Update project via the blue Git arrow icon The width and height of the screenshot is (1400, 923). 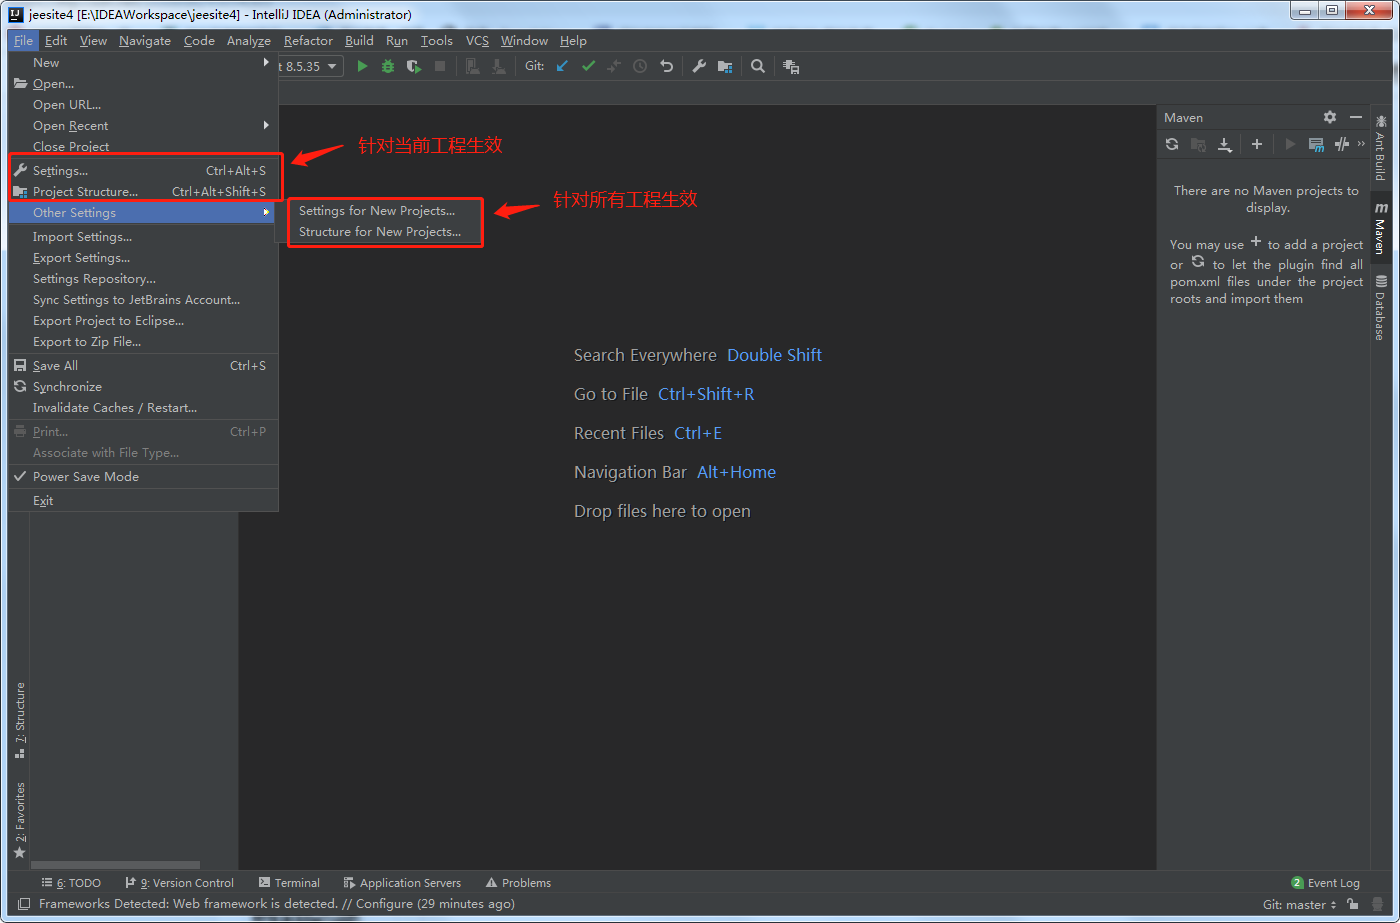[561, 66]
